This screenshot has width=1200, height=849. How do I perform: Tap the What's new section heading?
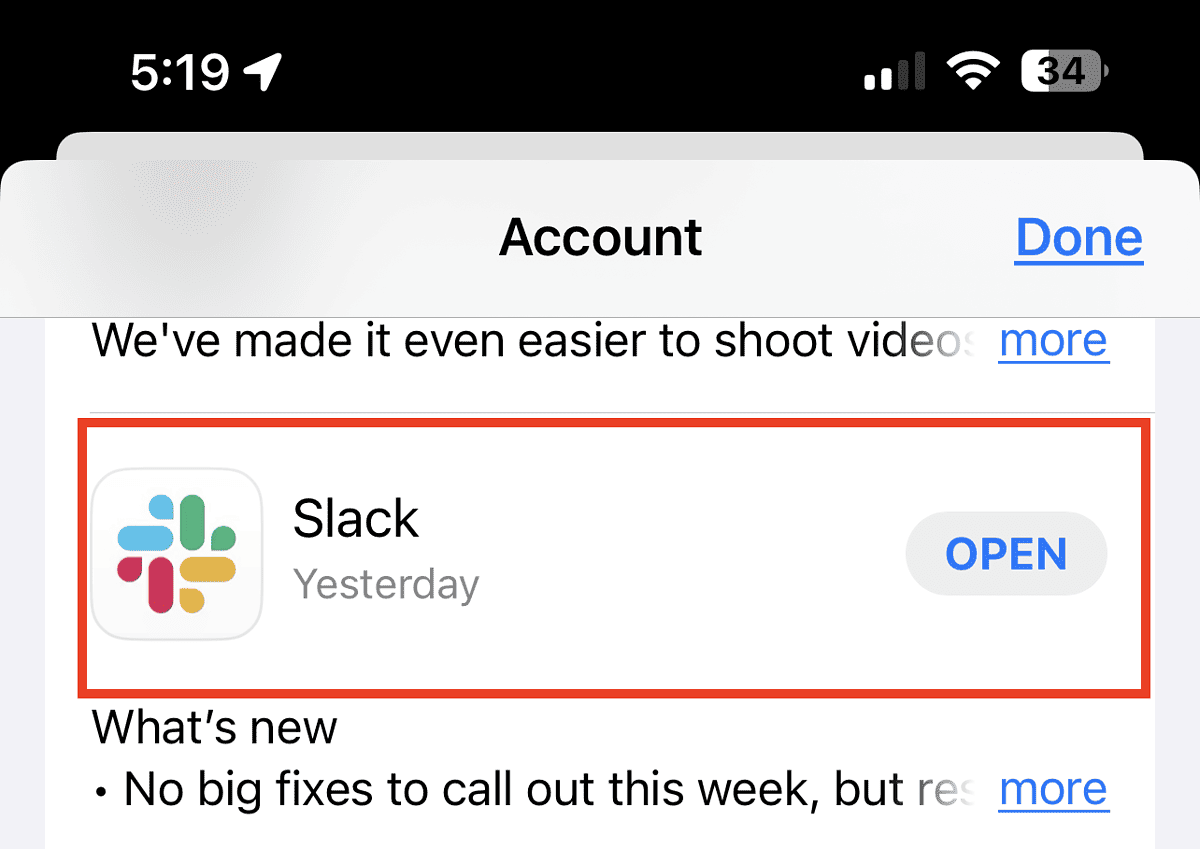[213, 728]
